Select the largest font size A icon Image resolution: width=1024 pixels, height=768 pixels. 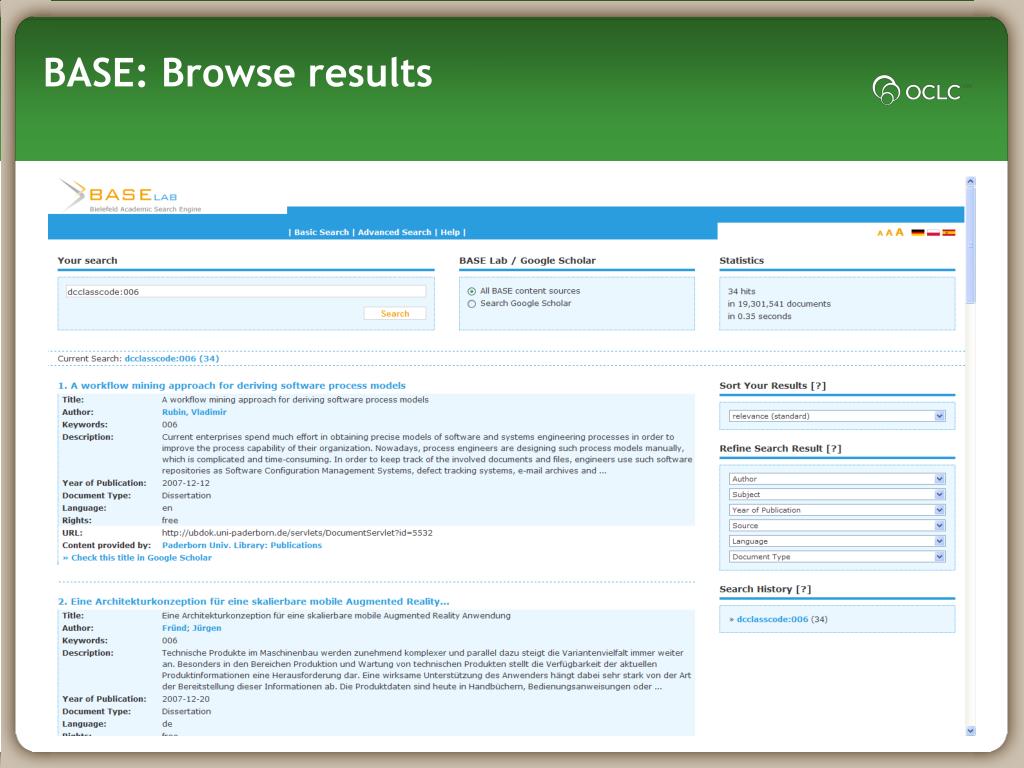[899, 232]
